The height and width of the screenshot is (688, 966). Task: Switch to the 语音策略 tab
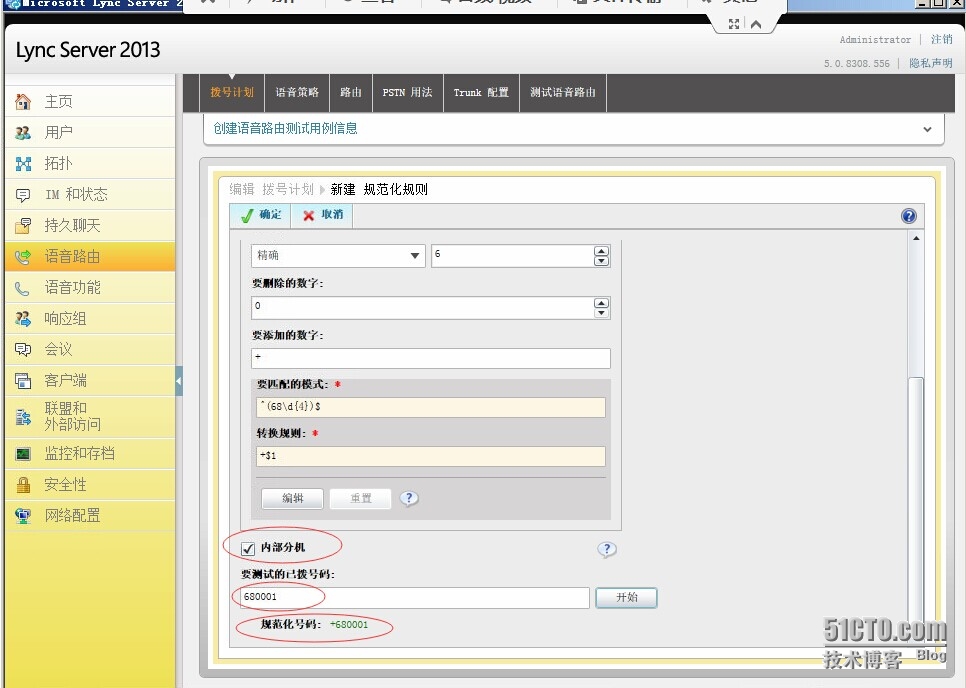click(297, 92)
